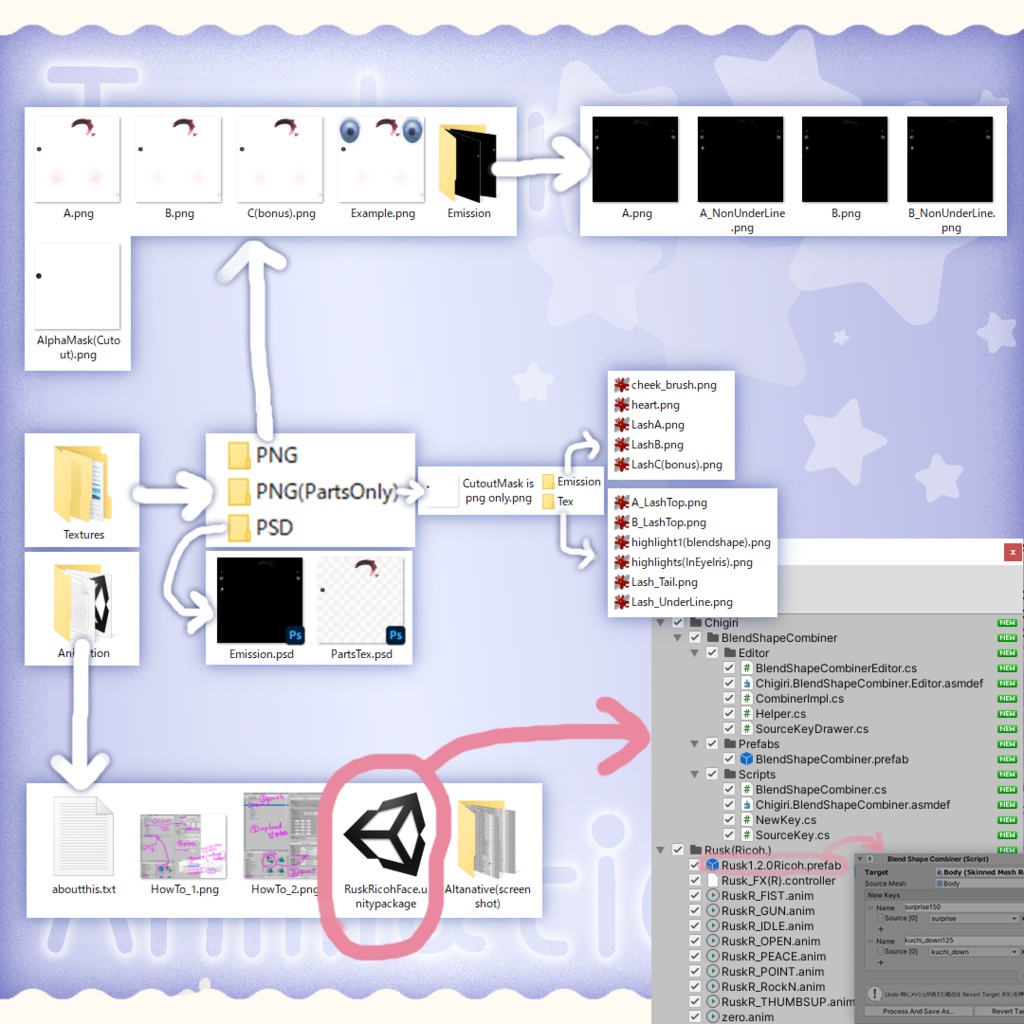Open the 'kuchi_down' source dropdown
1024x1024 pixels.
point(974,952)
